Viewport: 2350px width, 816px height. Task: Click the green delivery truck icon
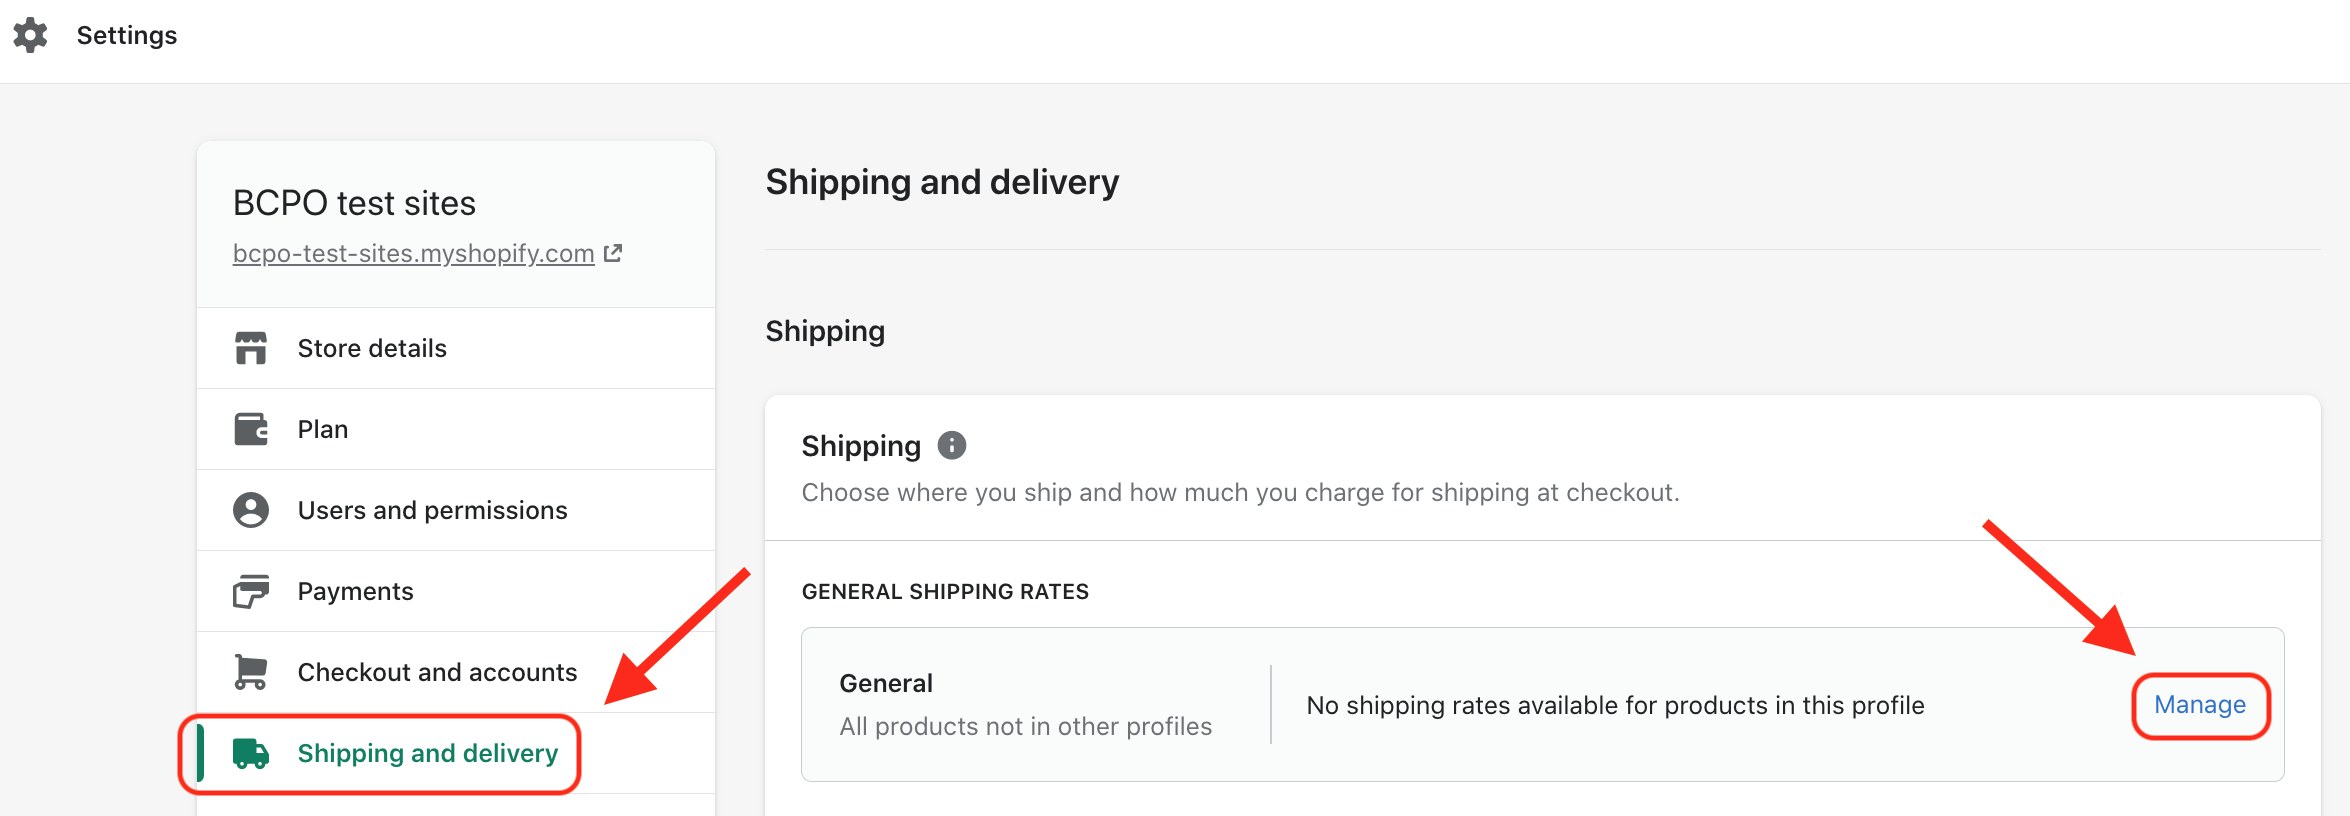[251, 753]
